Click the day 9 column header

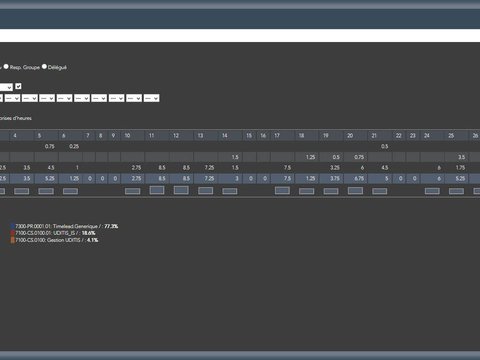[x=115, y=135]
